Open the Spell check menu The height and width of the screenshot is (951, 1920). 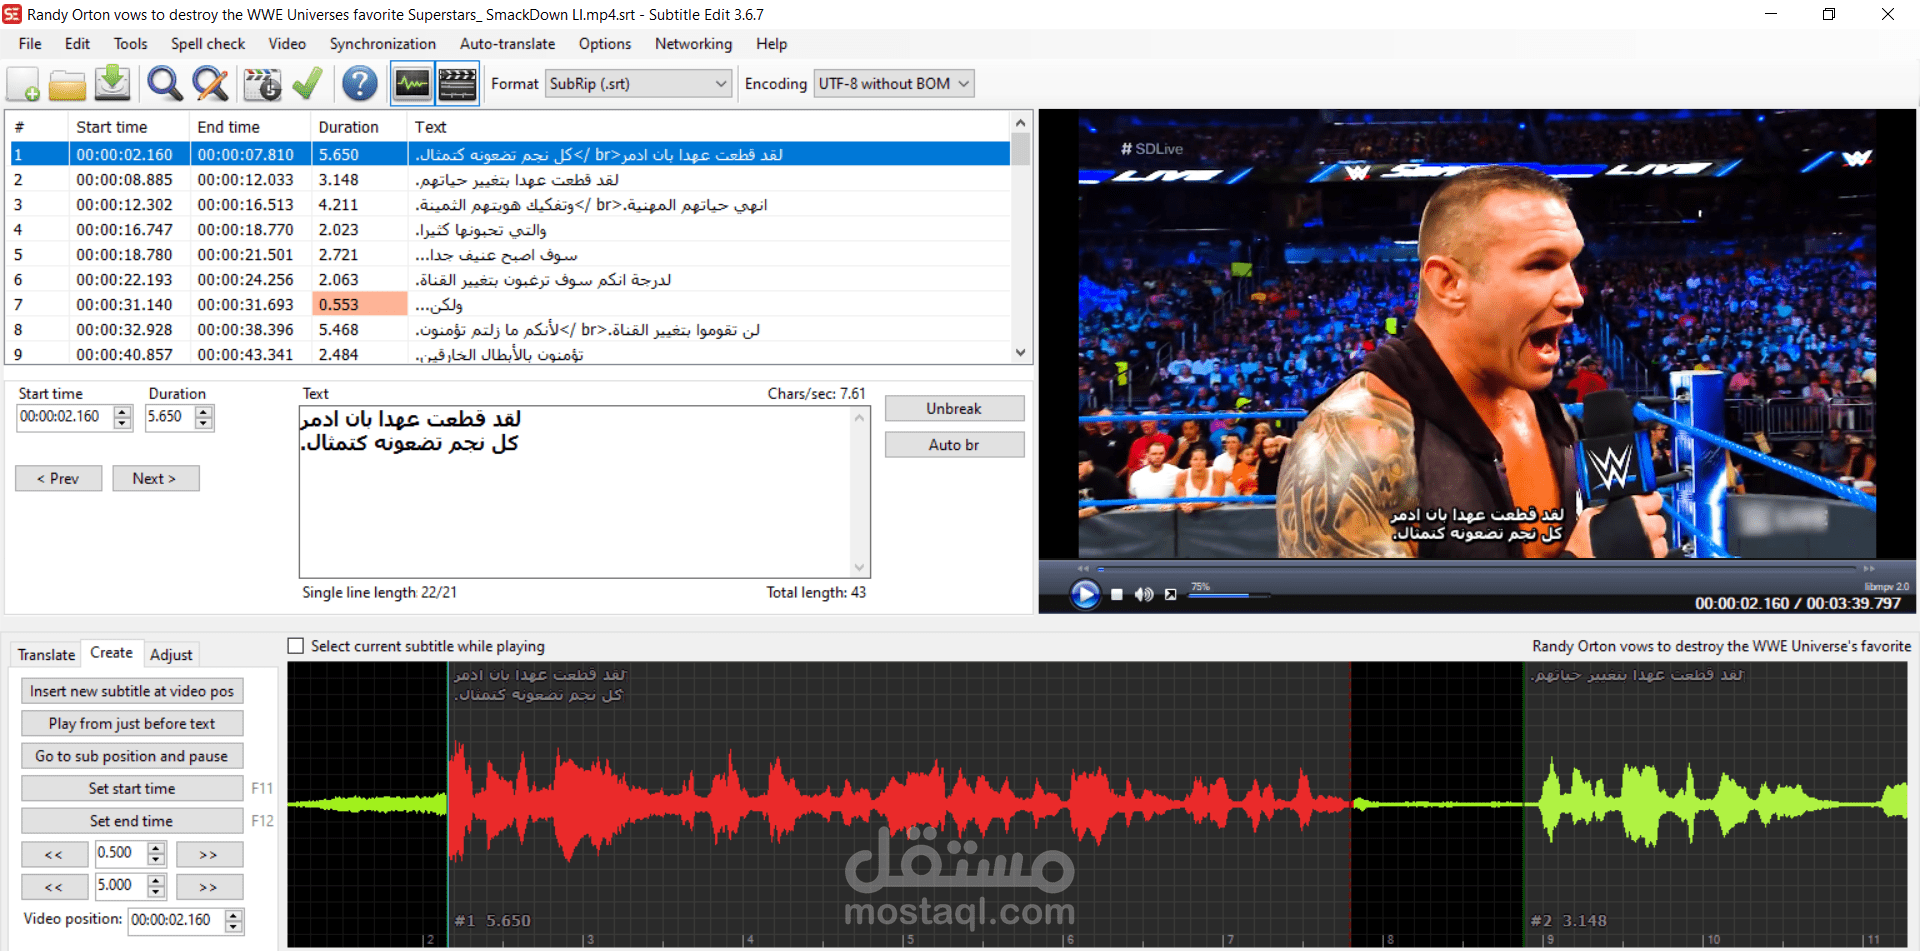208,44
